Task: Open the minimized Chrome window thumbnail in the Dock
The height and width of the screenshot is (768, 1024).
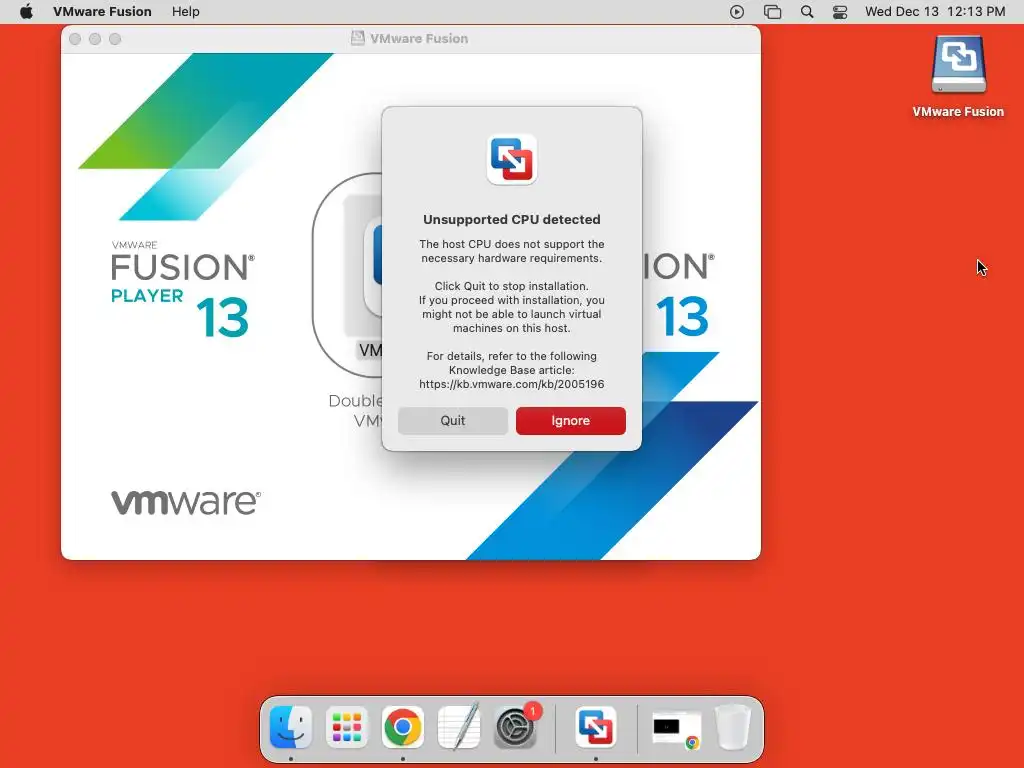Action: pyautogui.click(x=677, y=729)
